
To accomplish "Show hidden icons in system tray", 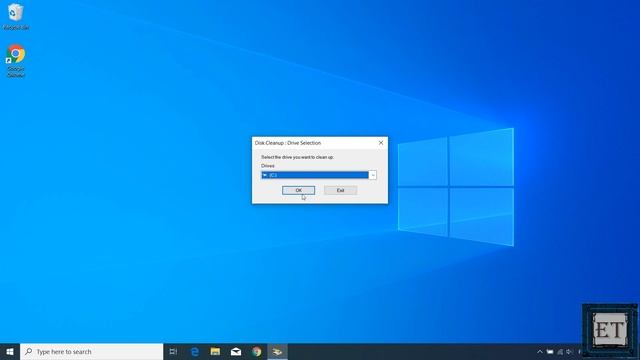I will pos(540,351).
